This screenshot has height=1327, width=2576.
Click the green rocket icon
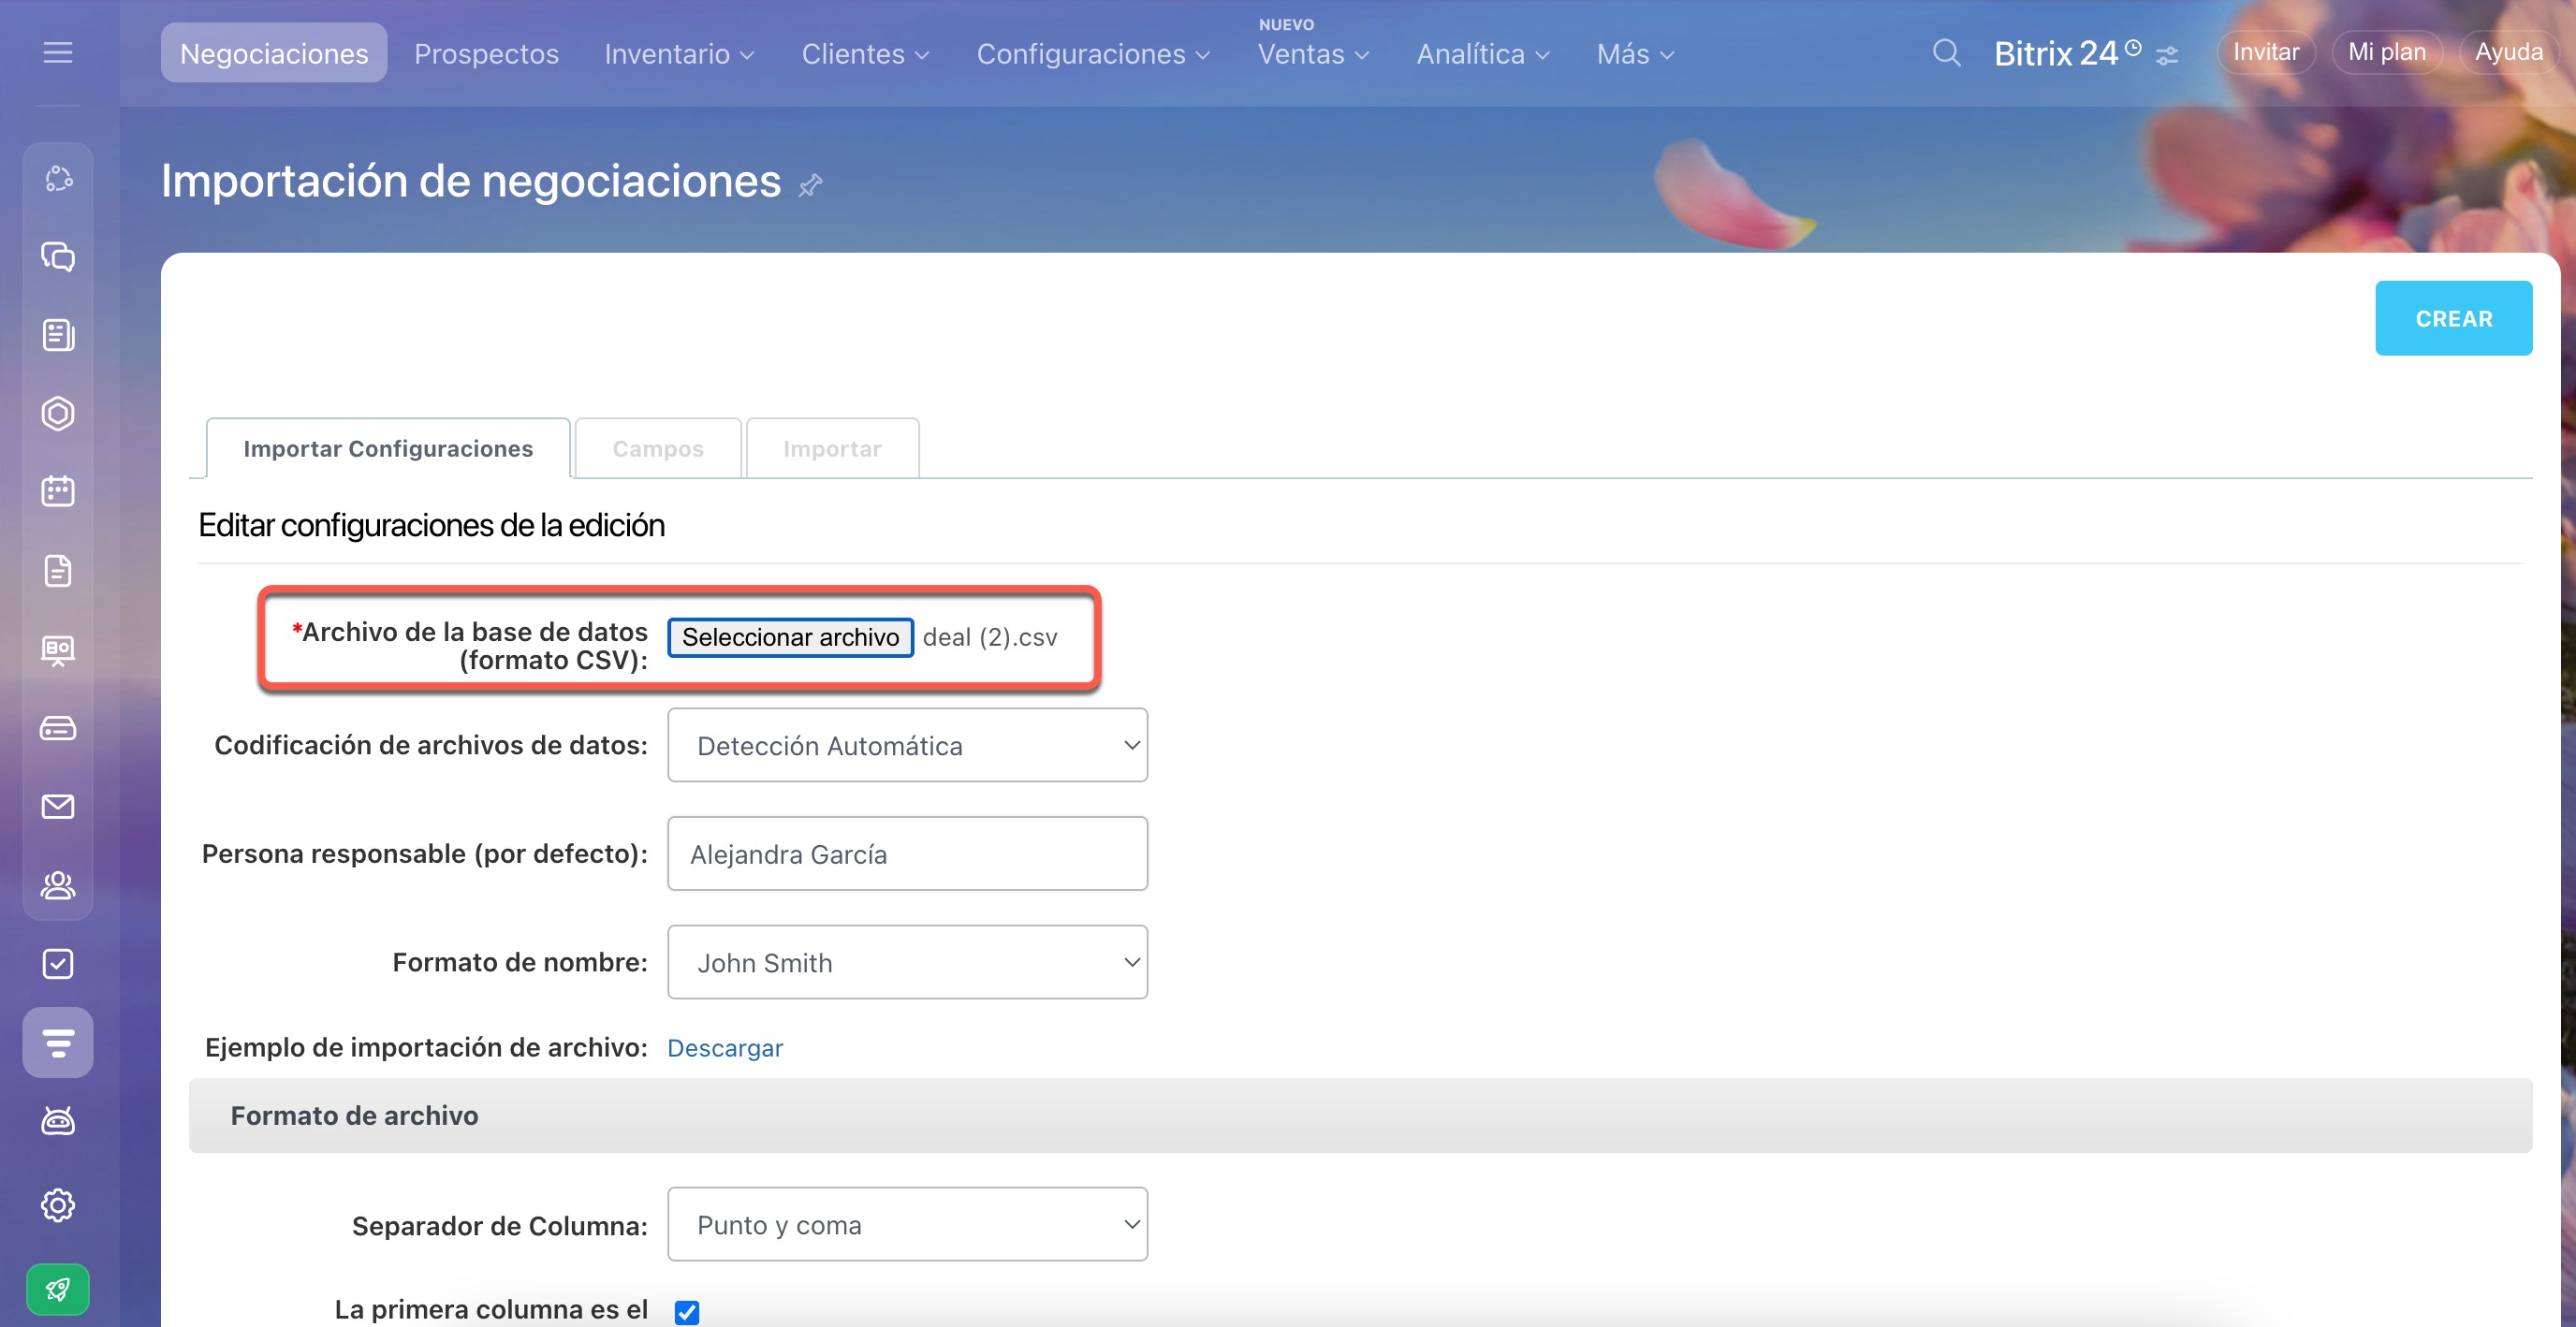tap(58, 1290)
